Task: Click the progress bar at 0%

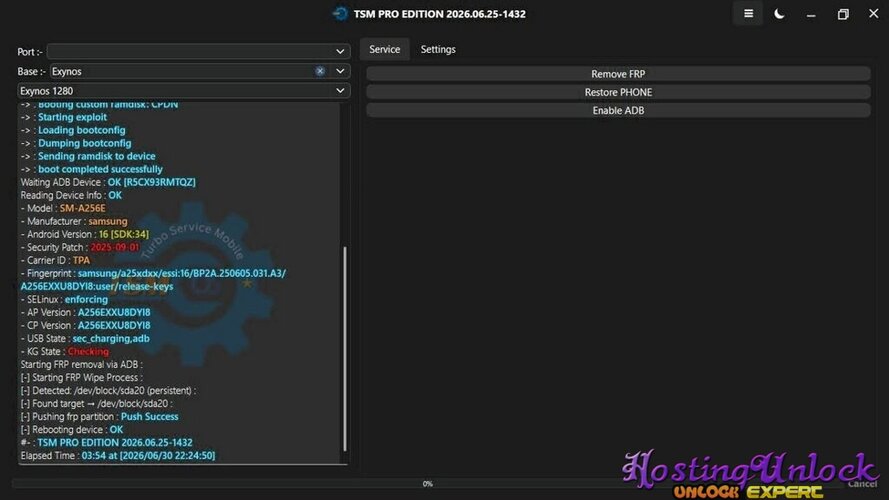Action: pos(427,484)
